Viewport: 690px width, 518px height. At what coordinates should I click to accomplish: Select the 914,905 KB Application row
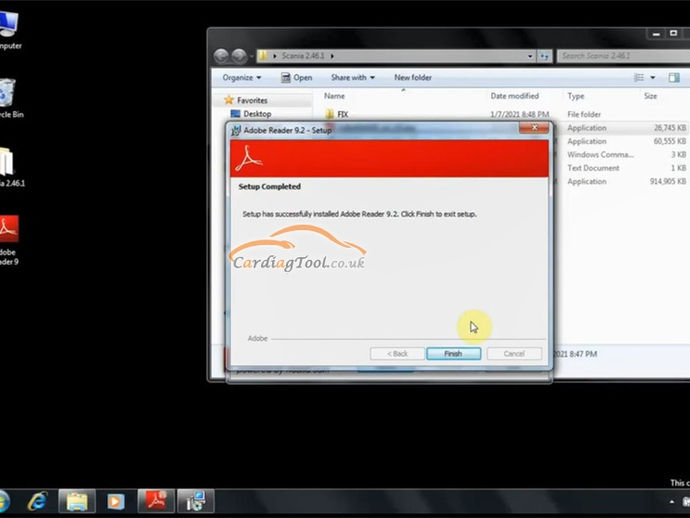[620, 181]
